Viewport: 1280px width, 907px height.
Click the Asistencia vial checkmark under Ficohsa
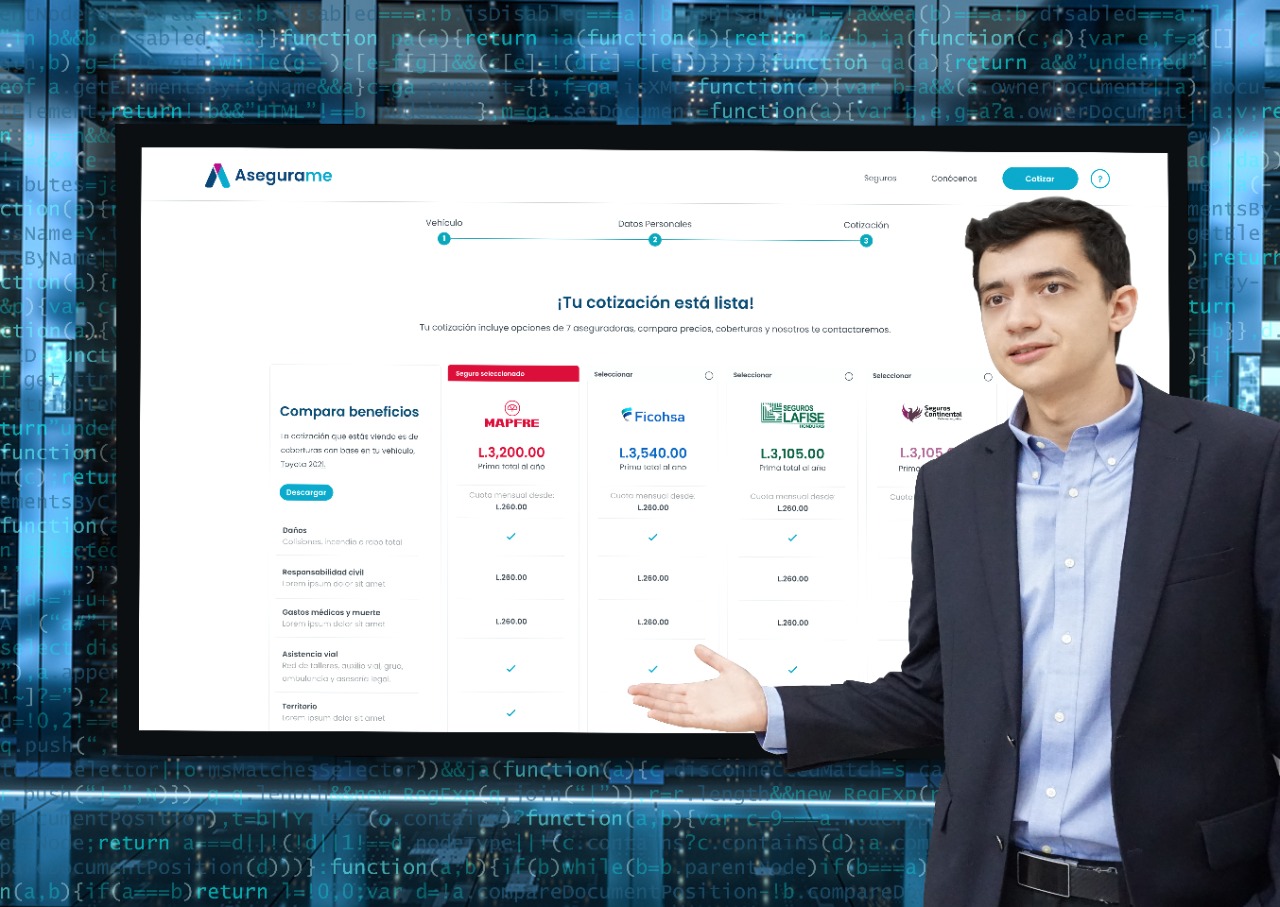652,668
